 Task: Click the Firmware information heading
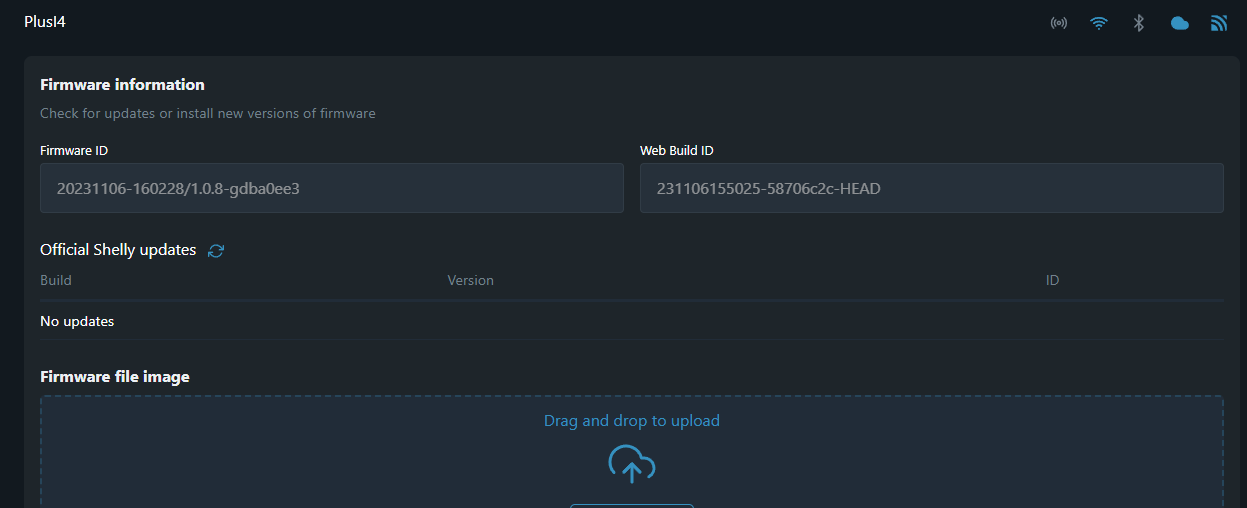point(122,85)
